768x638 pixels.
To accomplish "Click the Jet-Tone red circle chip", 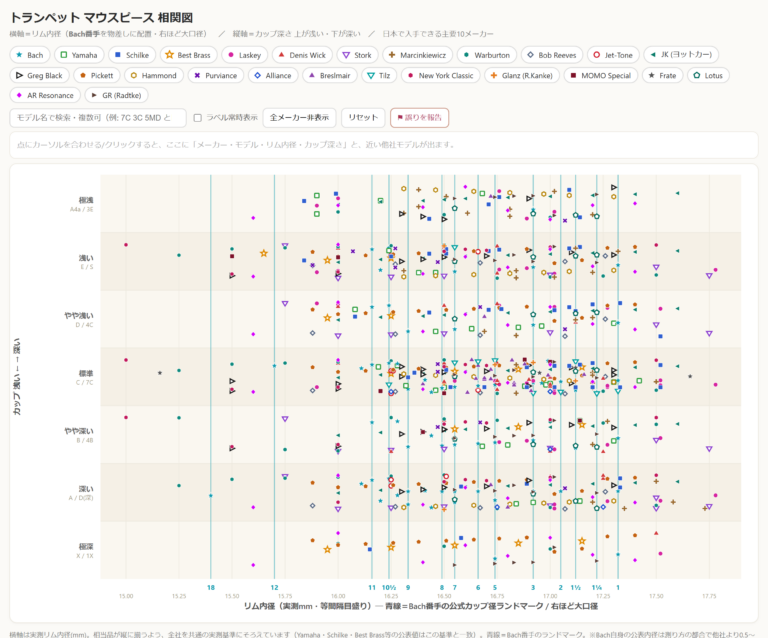I will click(613, 55).
